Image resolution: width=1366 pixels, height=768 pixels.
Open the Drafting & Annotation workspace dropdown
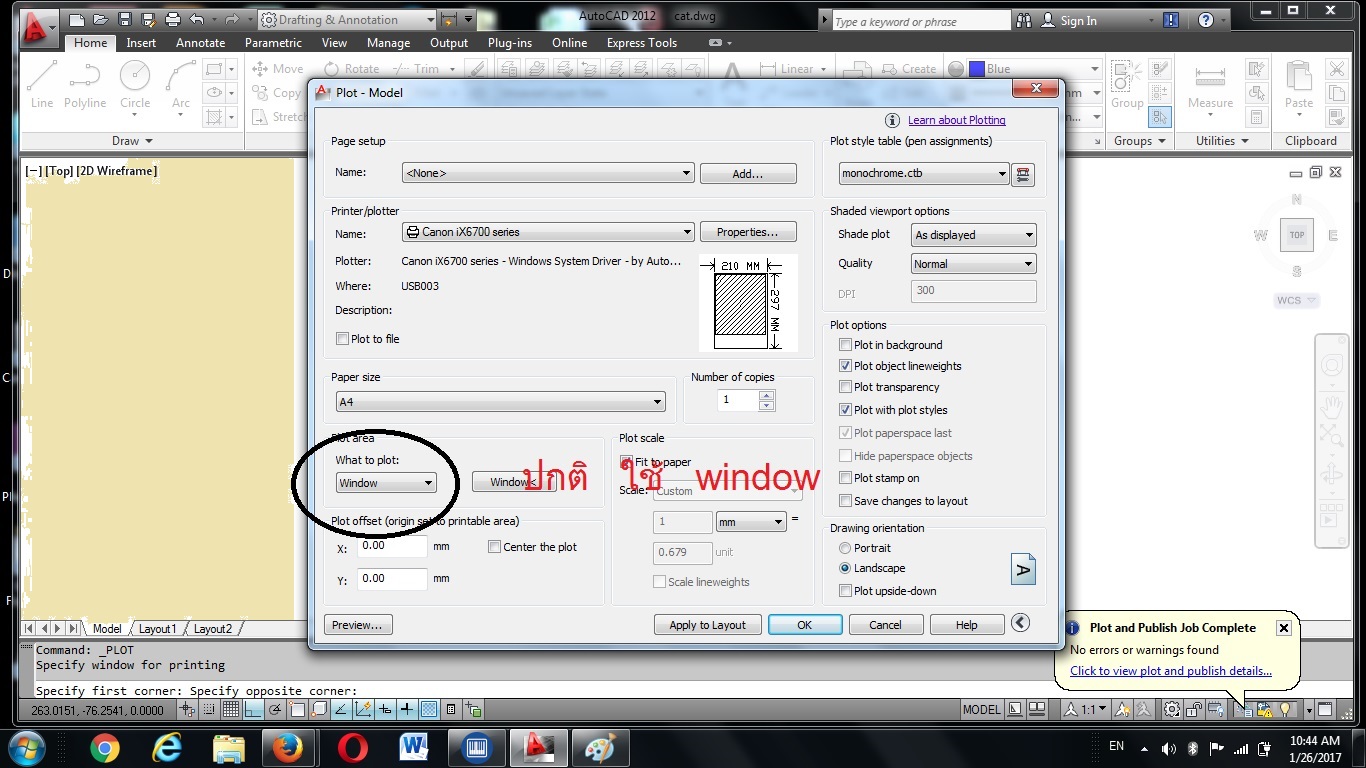[348, 20]
